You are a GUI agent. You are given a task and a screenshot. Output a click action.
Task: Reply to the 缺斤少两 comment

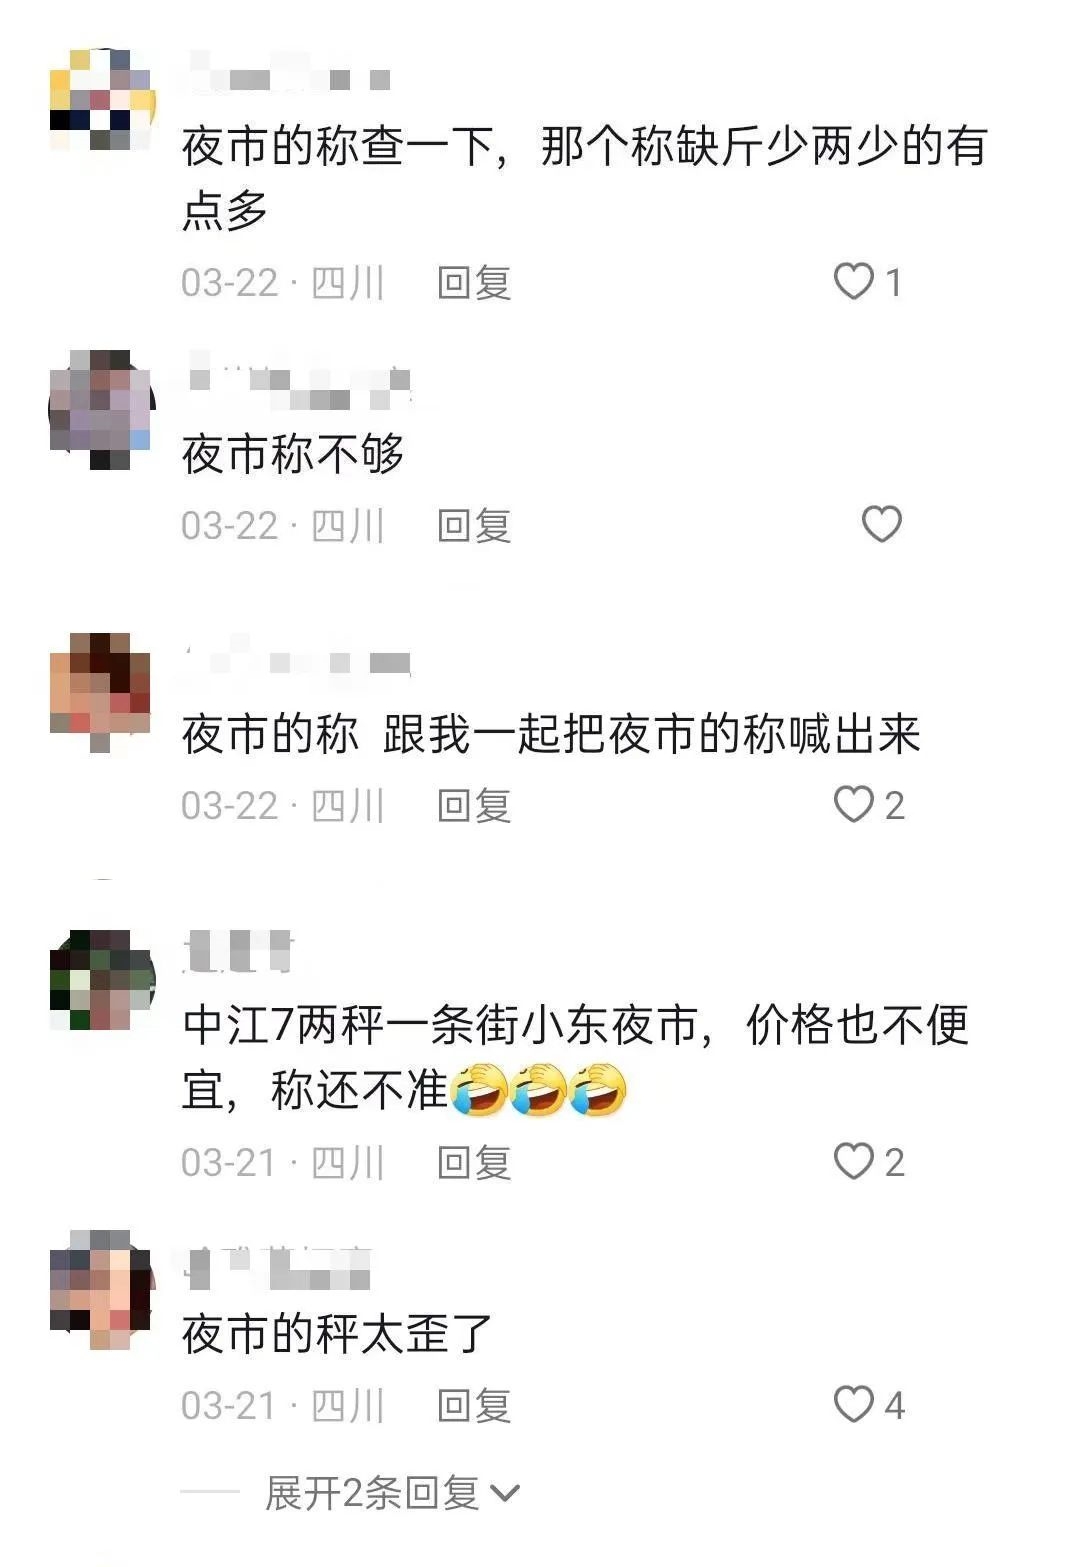pos(474,283)
